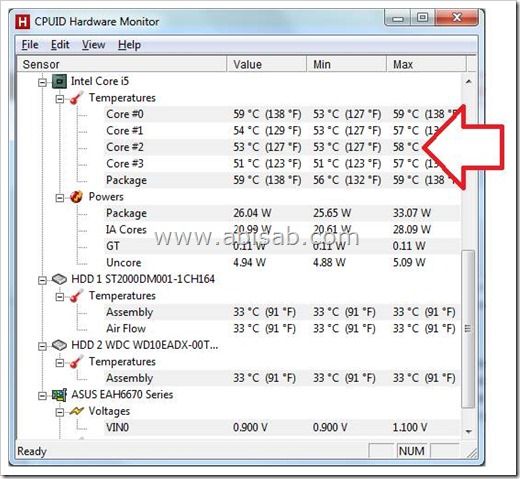Screen dimensions: 520x479
Task: Click the HDD 2 WDC drive icon
Action: [x=60, y=345]
